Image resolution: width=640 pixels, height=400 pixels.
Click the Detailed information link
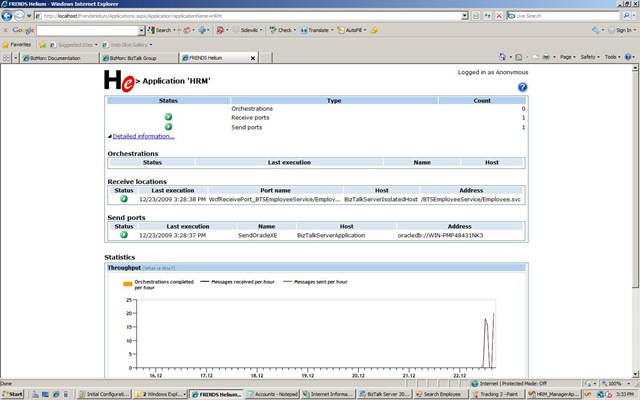tap(143, 136)
